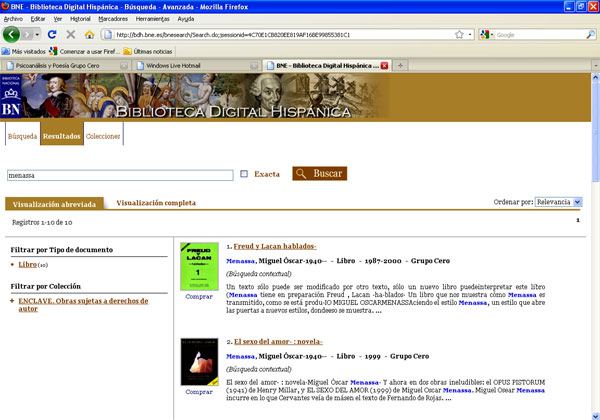The width and height of the screenshot is (600, 420).
Task: Click the search field containing menassa
Action: tap(120, 176)
